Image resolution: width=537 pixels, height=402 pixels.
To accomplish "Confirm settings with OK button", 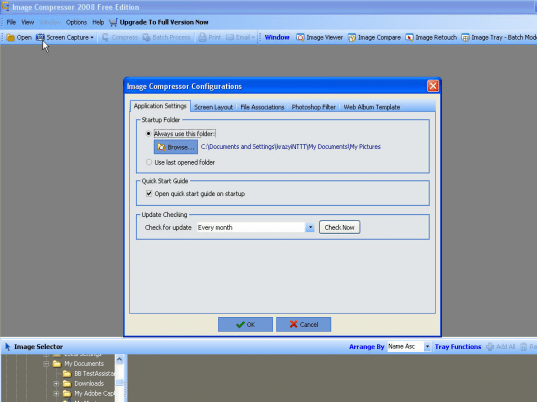I will coord(246,324).
